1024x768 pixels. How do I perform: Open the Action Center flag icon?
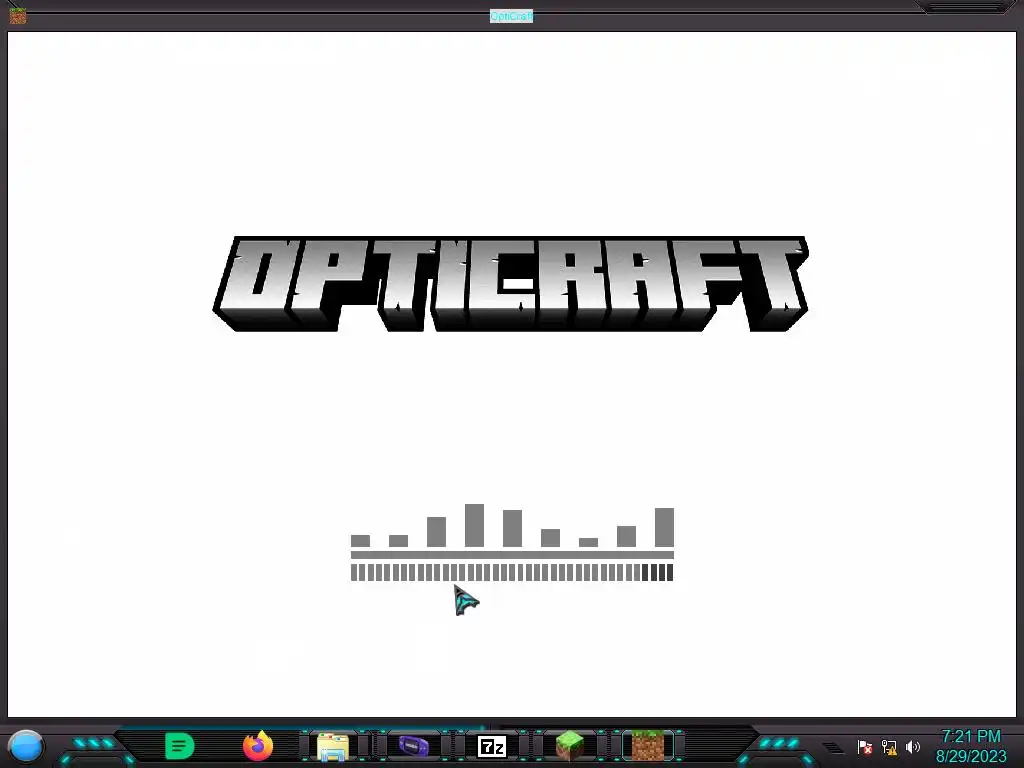click(x=865, y=746)
